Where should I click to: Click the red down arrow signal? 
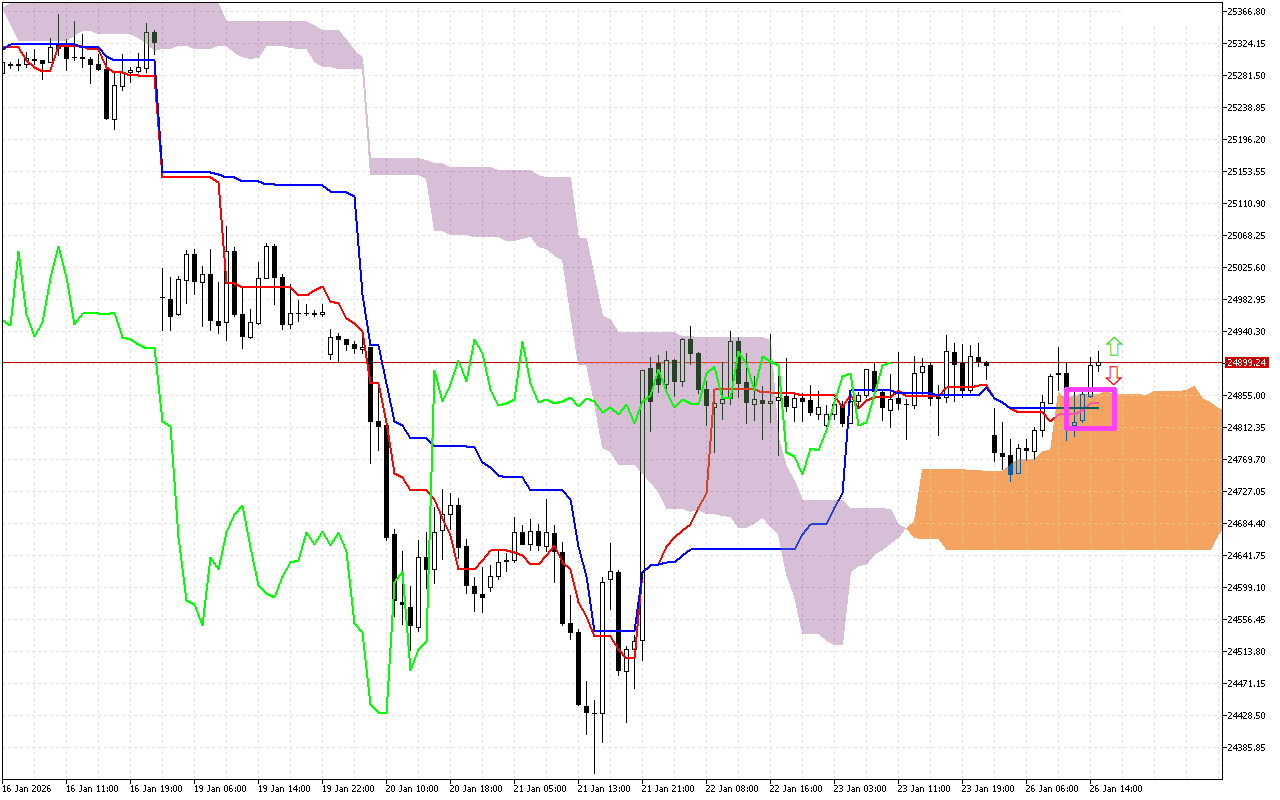coord(1113,375)
